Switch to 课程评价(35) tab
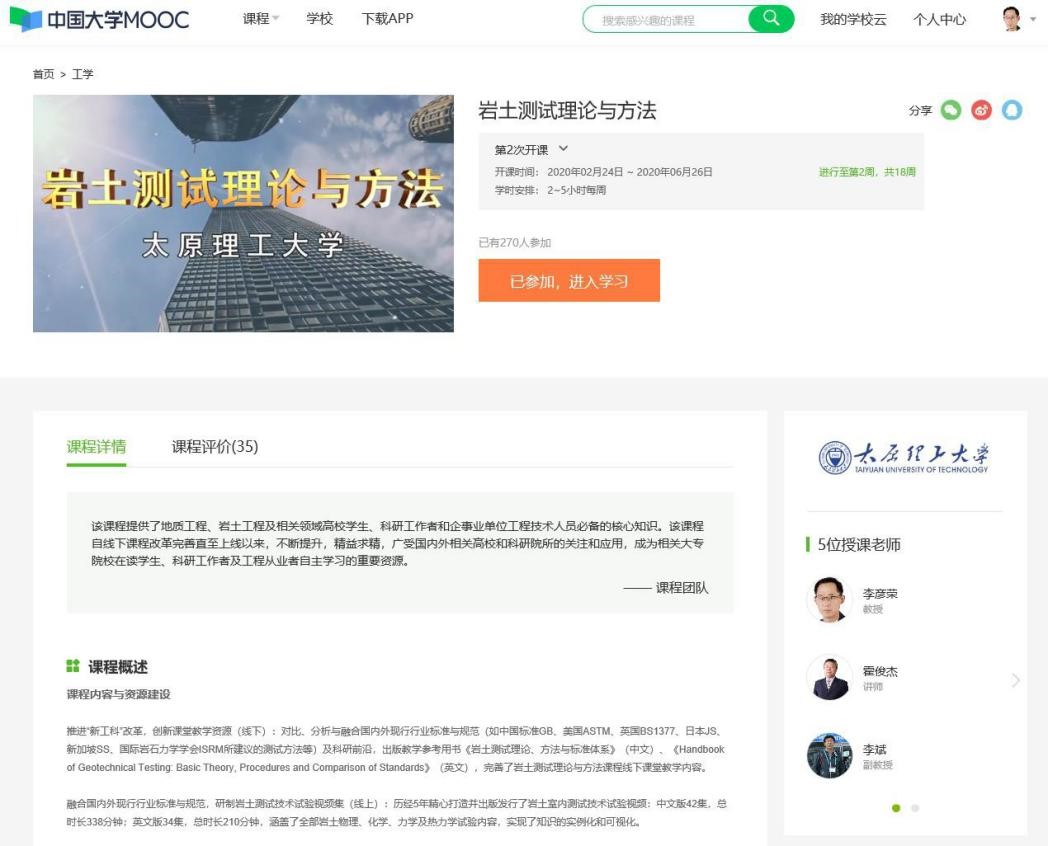The image size is (1048, 846). pyautogui.click(x=214, y=447)
